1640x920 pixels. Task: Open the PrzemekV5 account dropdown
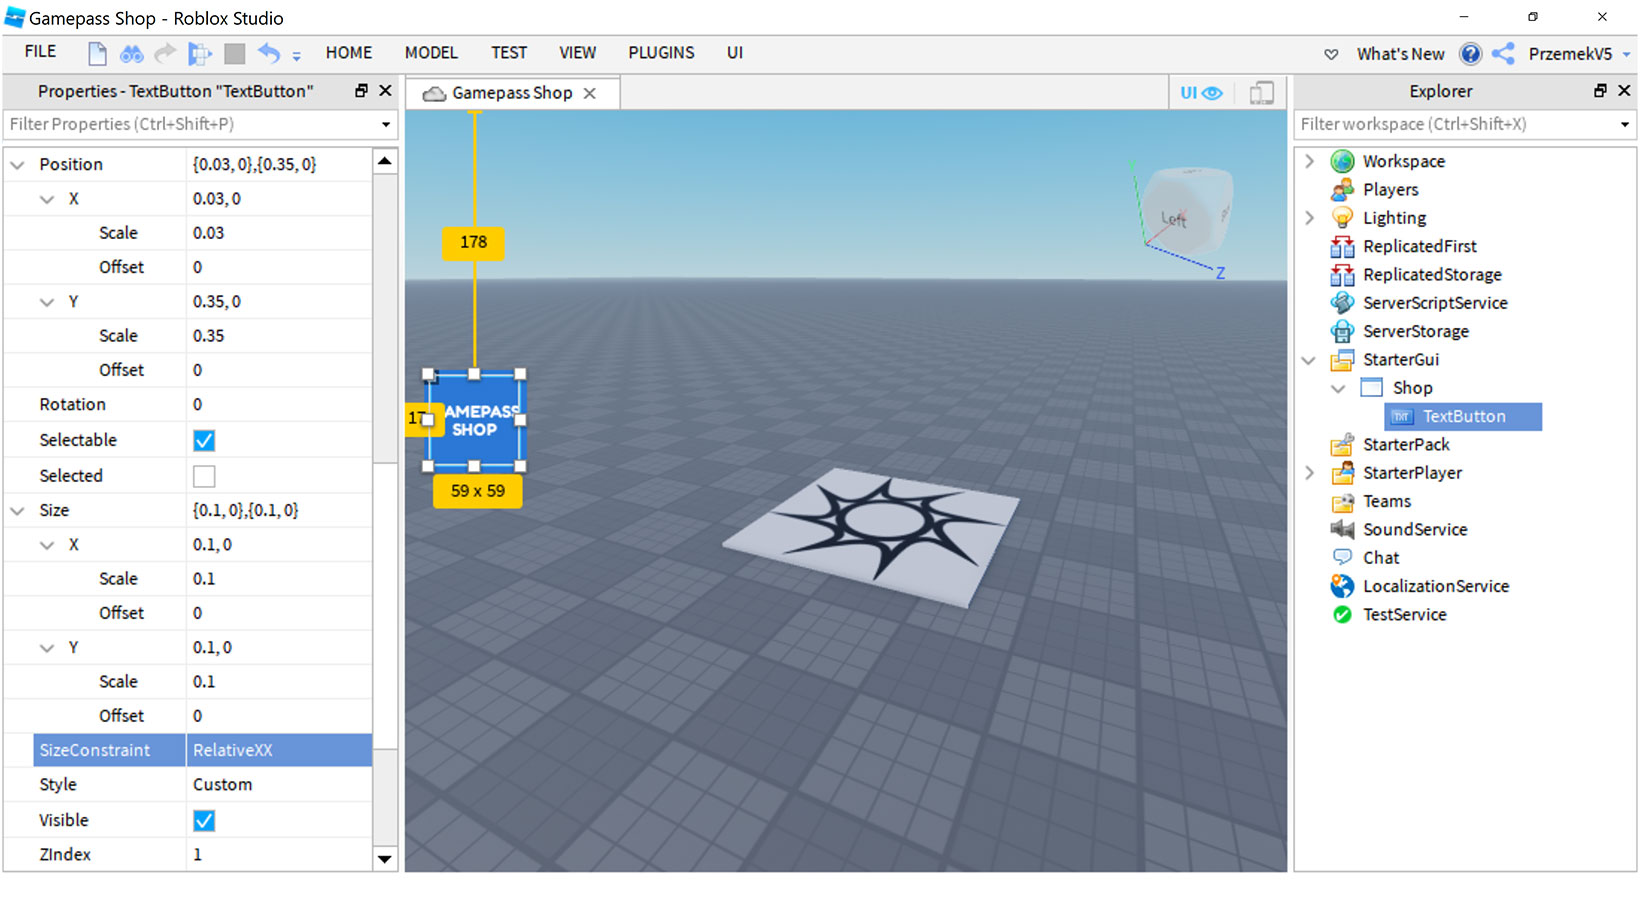point(1580,54)
